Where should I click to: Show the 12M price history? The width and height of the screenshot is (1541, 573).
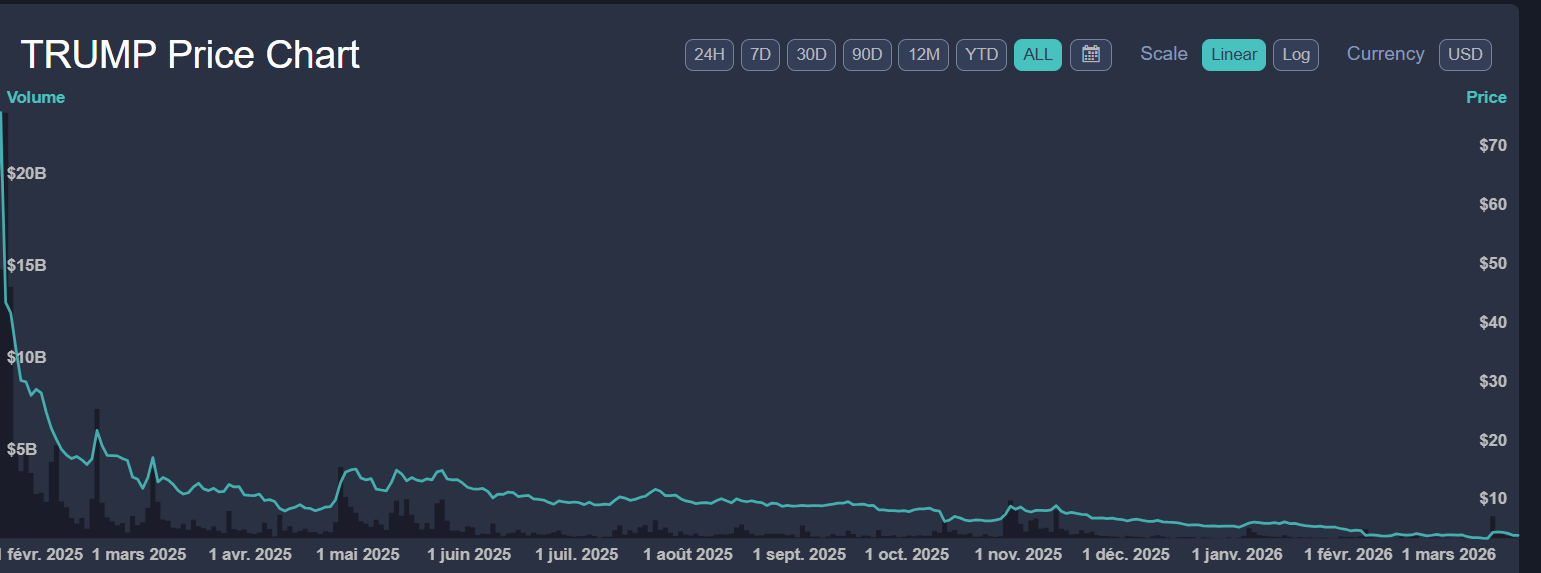pos(924,55)
